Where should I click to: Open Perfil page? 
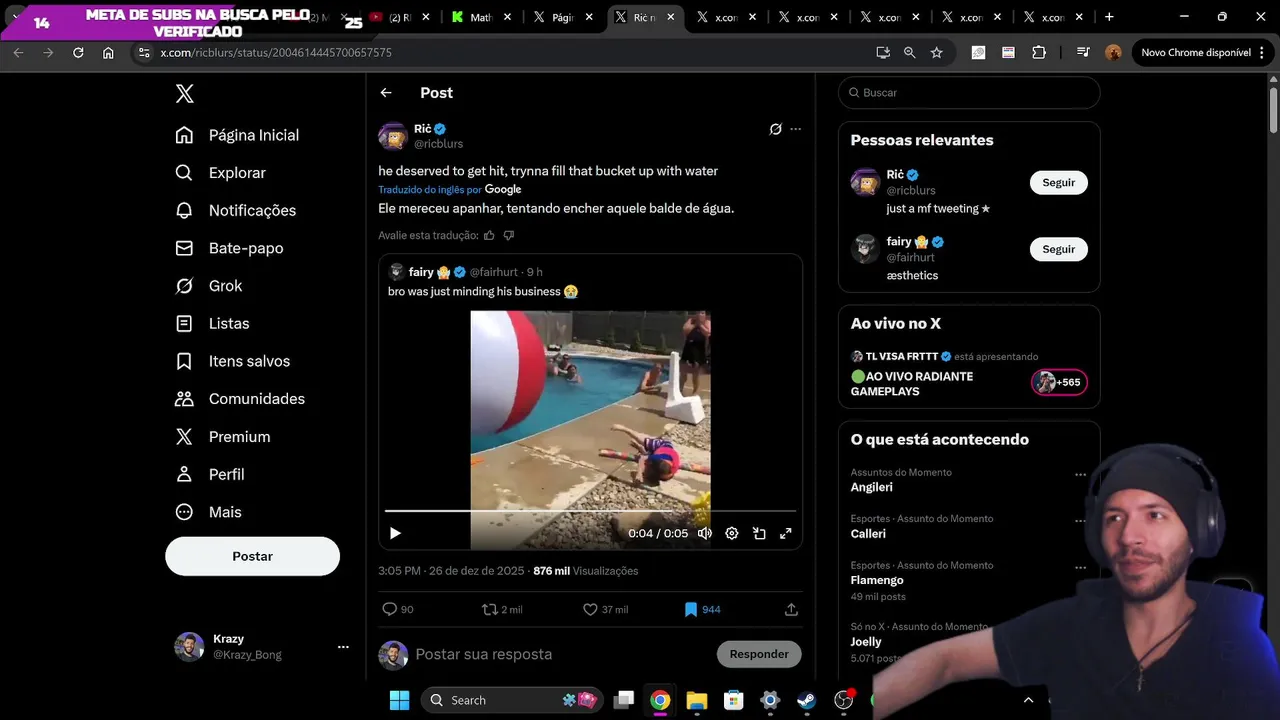click(x=210, y=474)
